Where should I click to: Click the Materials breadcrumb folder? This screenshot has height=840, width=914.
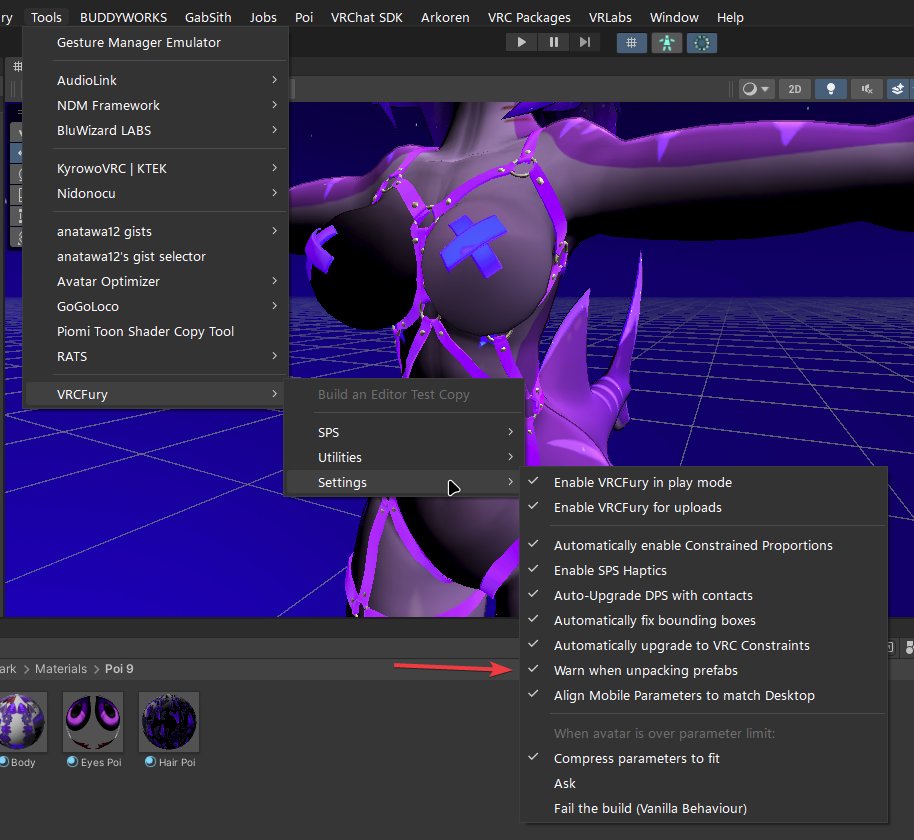(x=61, y=669)
